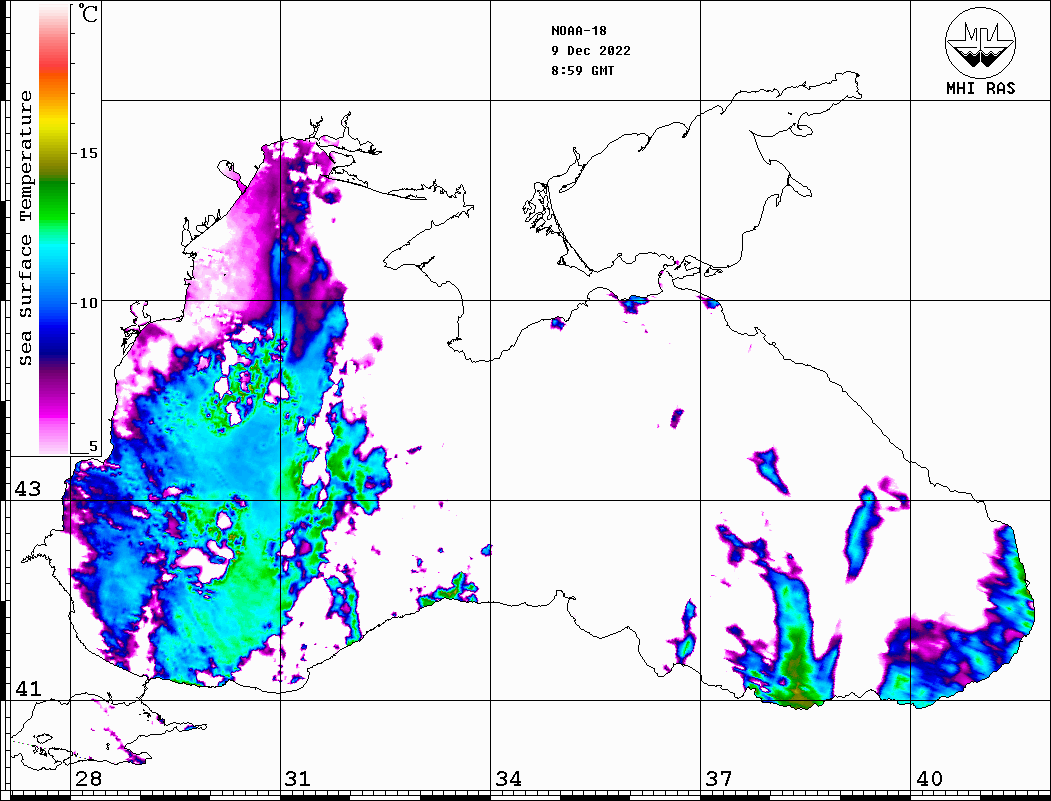This screenshot has width=1051, height=801.
Task: Click the latitude label 41
Action: click(x=28, y=688)
